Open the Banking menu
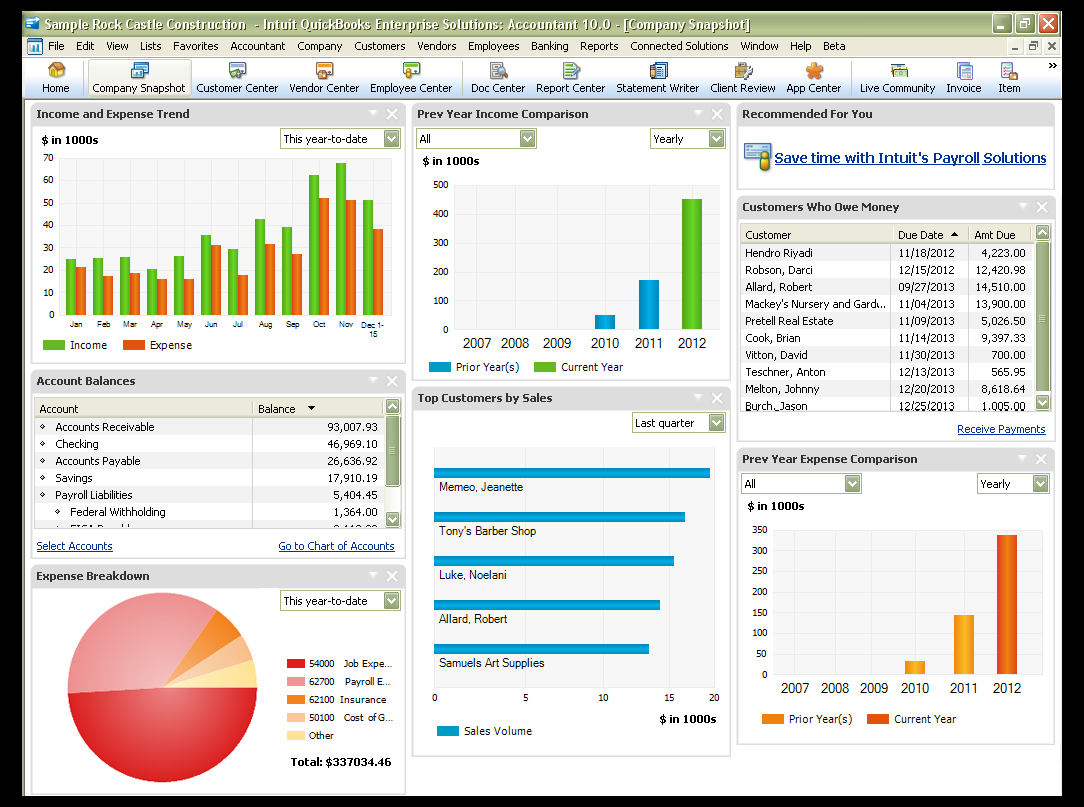Viewport: 1084px width, 807px height. [550, 46]
